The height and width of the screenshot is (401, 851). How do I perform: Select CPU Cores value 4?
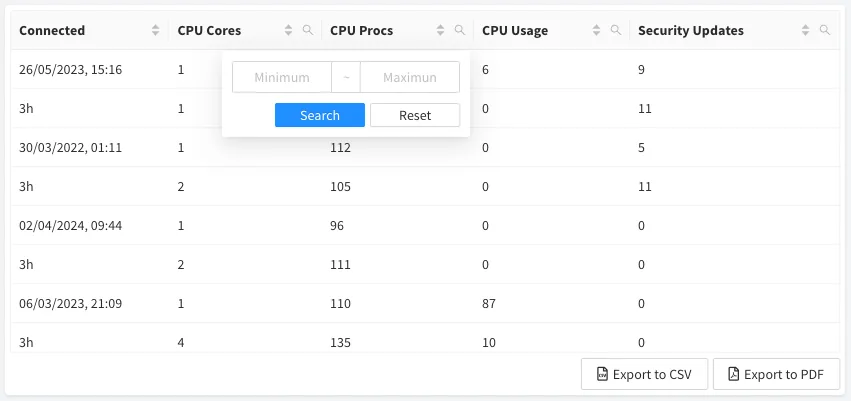pyautogui.click(x=181, y=343)
